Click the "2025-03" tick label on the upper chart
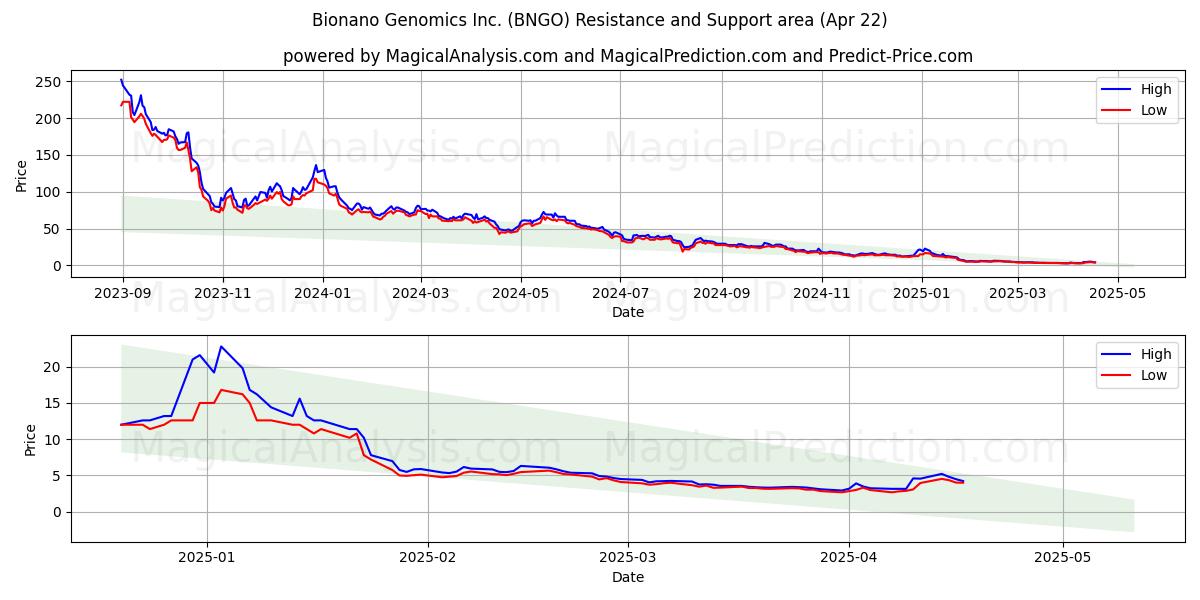This screenshot has width=1200, height=600. 1017,294
